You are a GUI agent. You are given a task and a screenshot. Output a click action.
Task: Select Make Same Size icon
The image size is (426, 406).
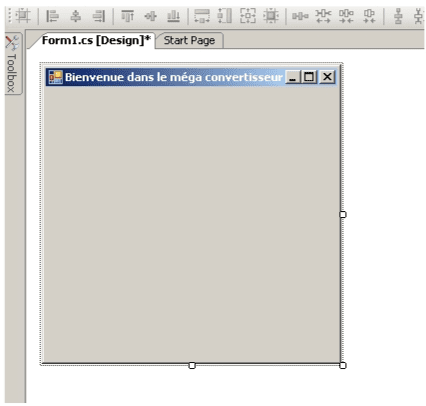pyautogui.click(x=248, y=16)
